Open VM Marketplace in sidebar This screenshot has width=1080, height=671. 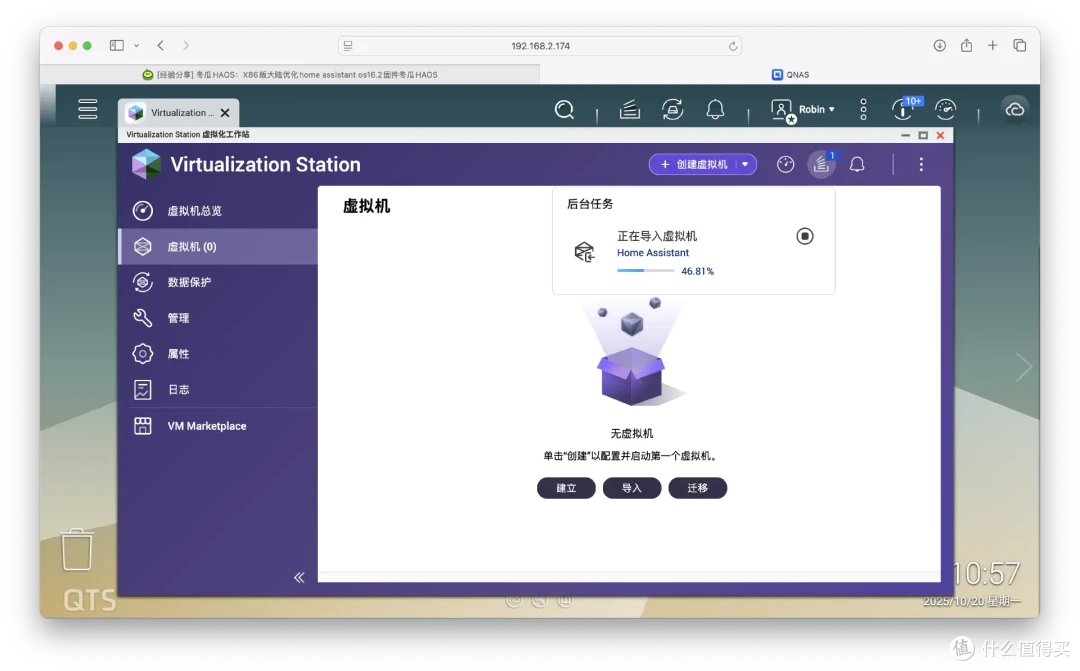[218, 426]
